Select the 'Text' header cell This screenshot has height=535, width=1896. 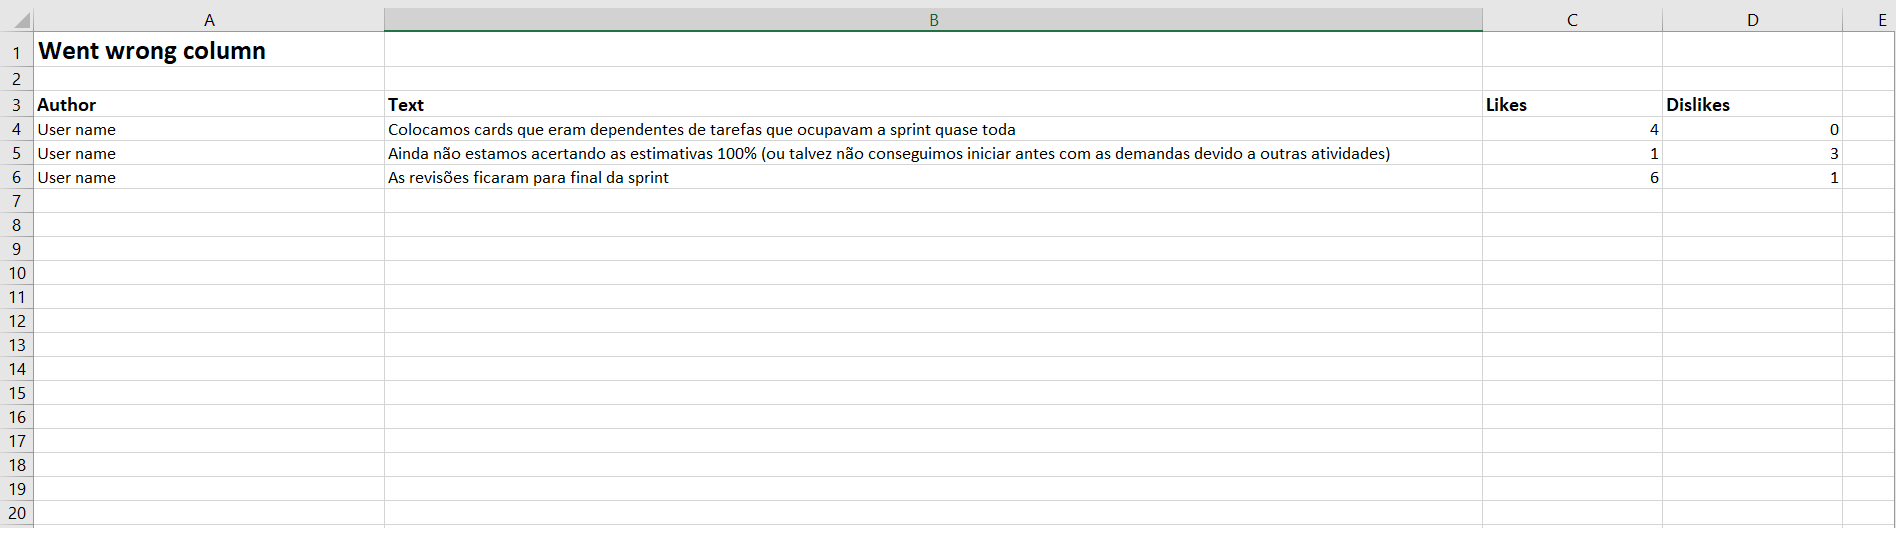[x=406, y=105]
